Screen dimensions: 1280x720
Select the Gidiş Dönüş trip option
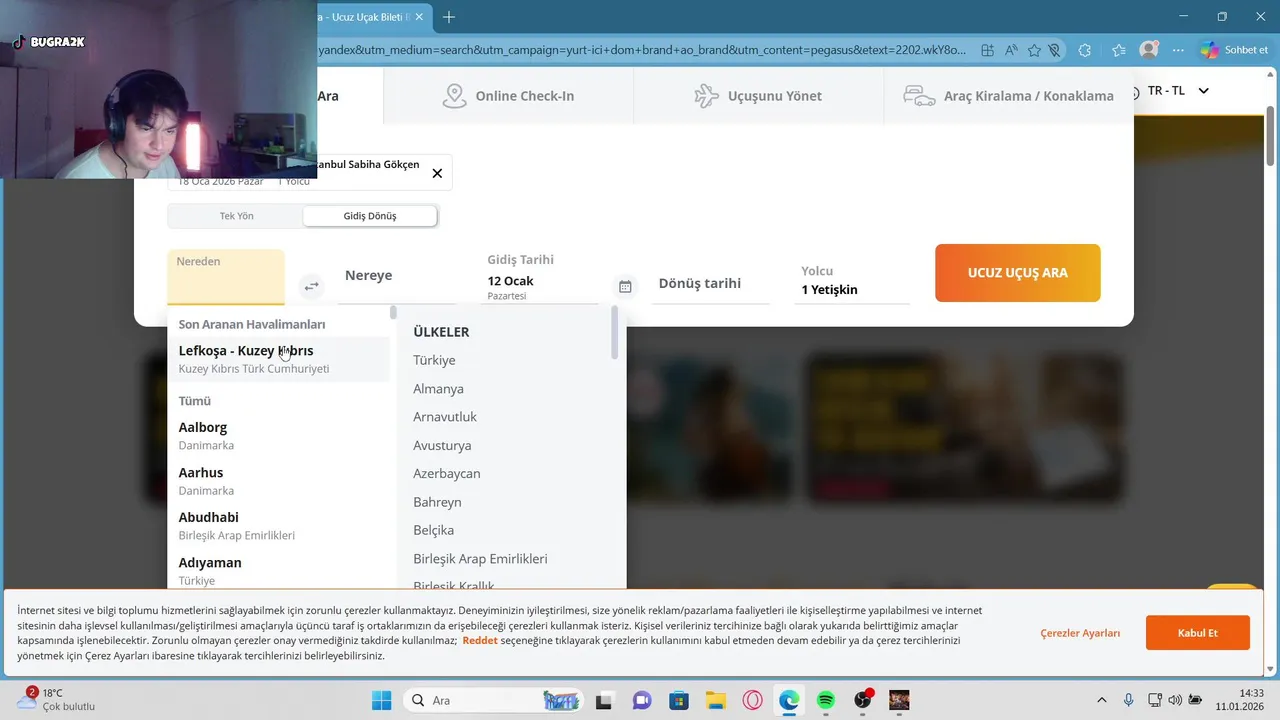point(370,216)
